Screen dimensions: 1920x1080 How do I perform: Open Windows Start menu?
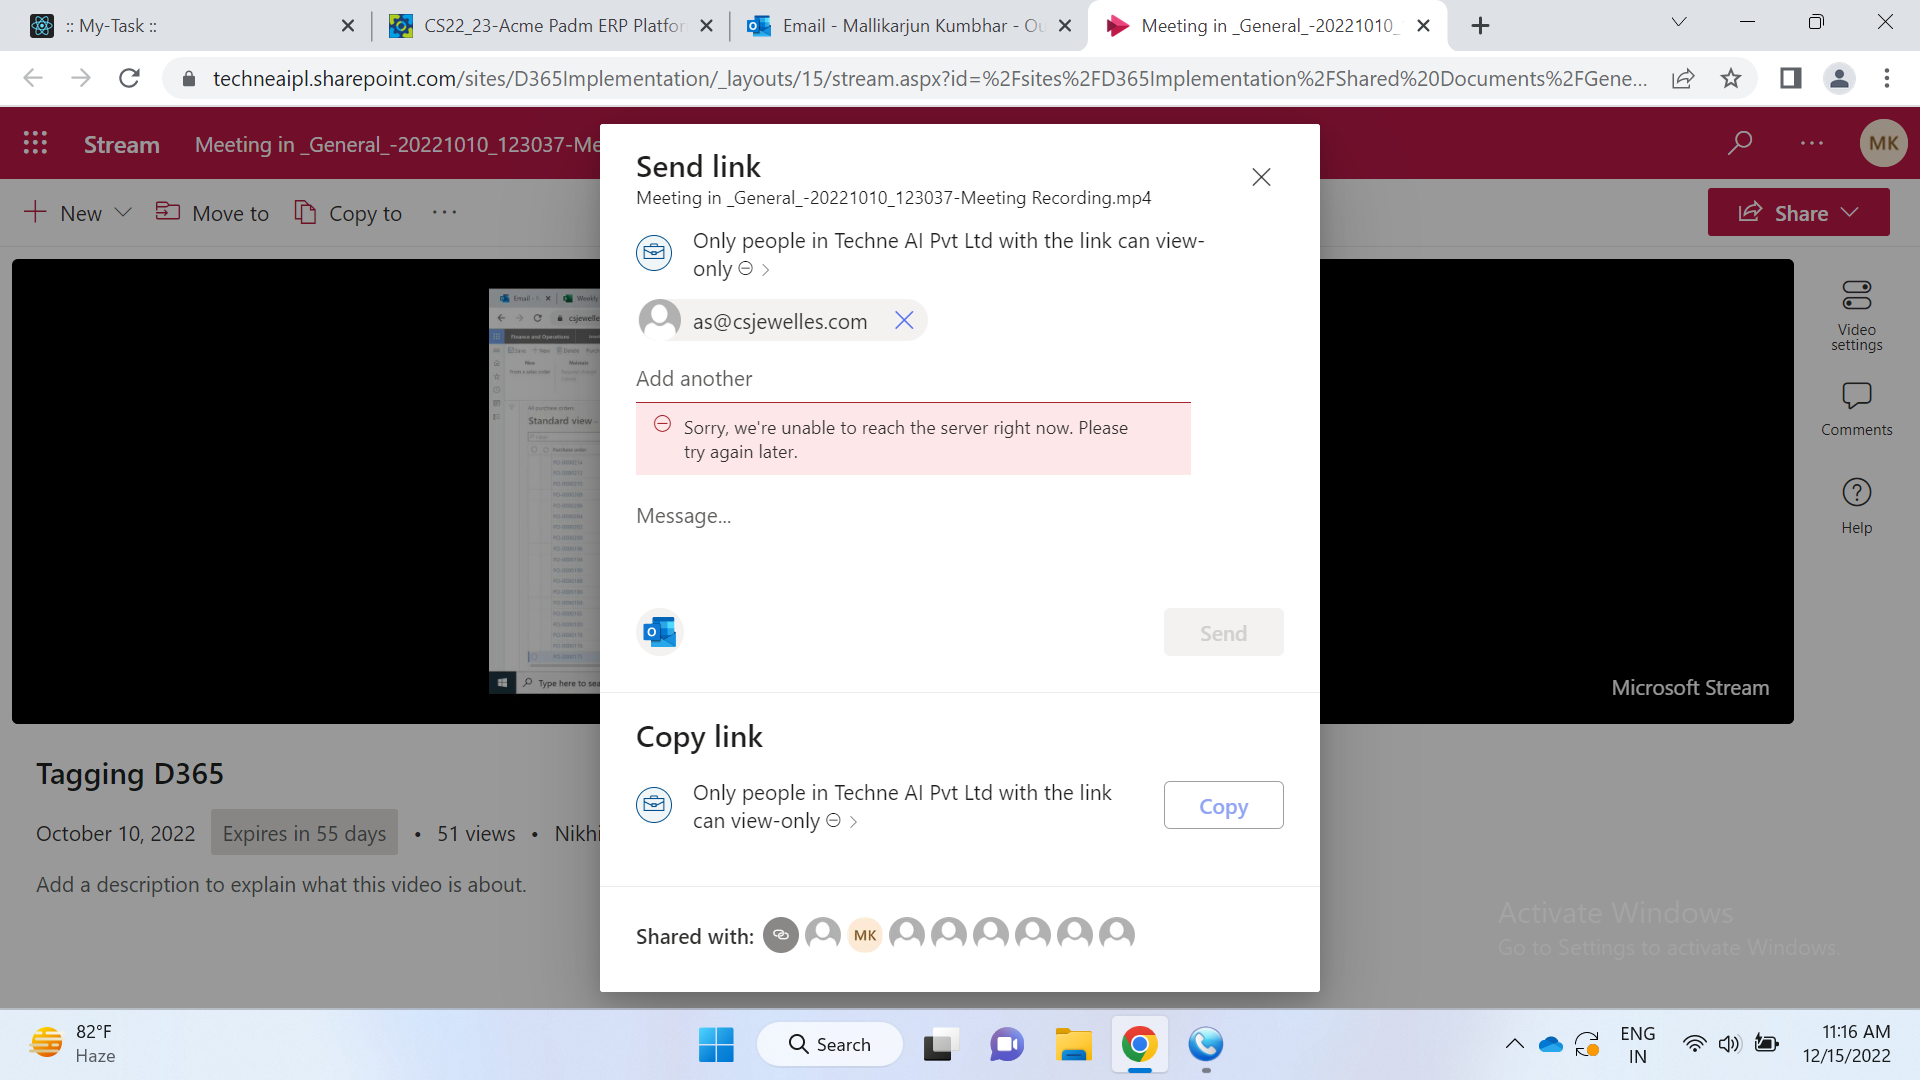(716, 1045)
